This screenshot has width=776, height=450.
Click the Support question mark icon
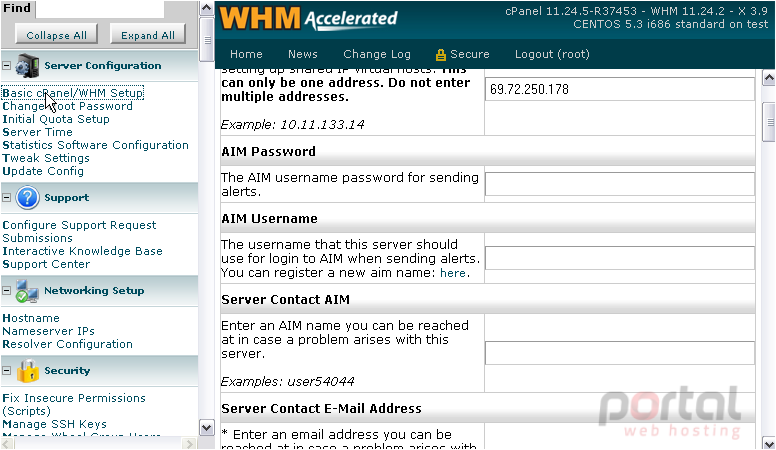(x=27, y=198)
